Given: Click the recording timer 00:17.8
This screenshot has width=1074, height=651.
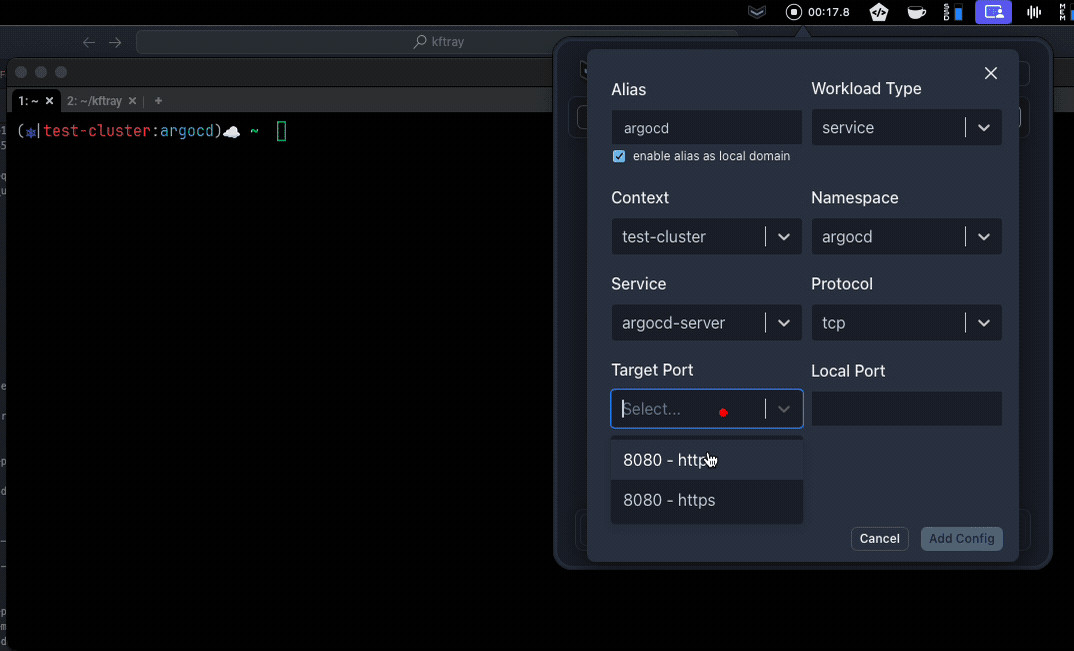Looking at the screenshot, I should (x=828, y=12).
